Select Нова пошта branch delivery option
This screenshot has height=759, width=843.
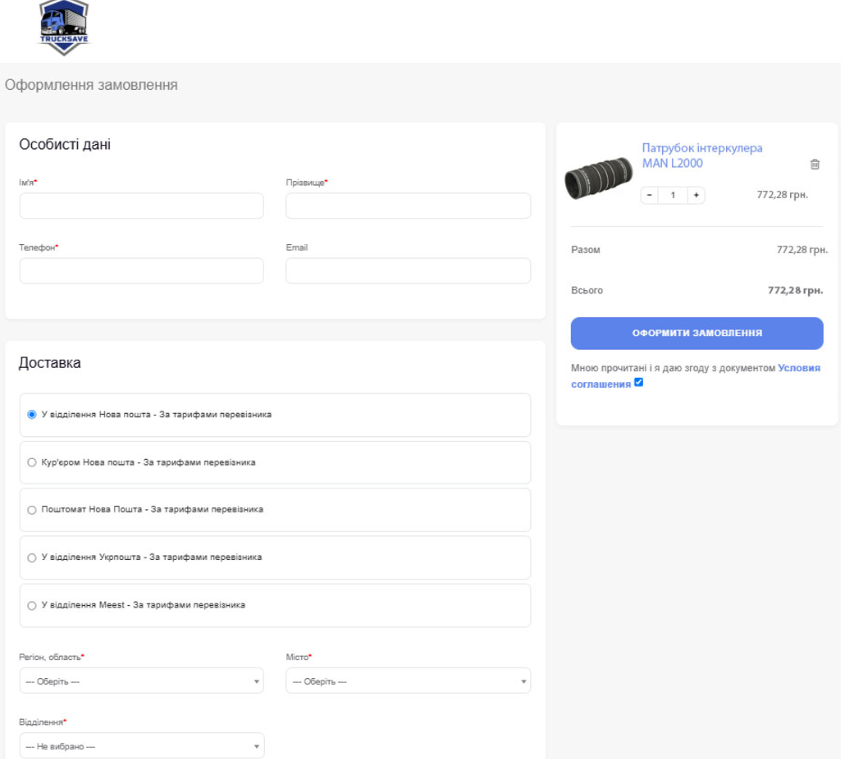tap(32, 414)
